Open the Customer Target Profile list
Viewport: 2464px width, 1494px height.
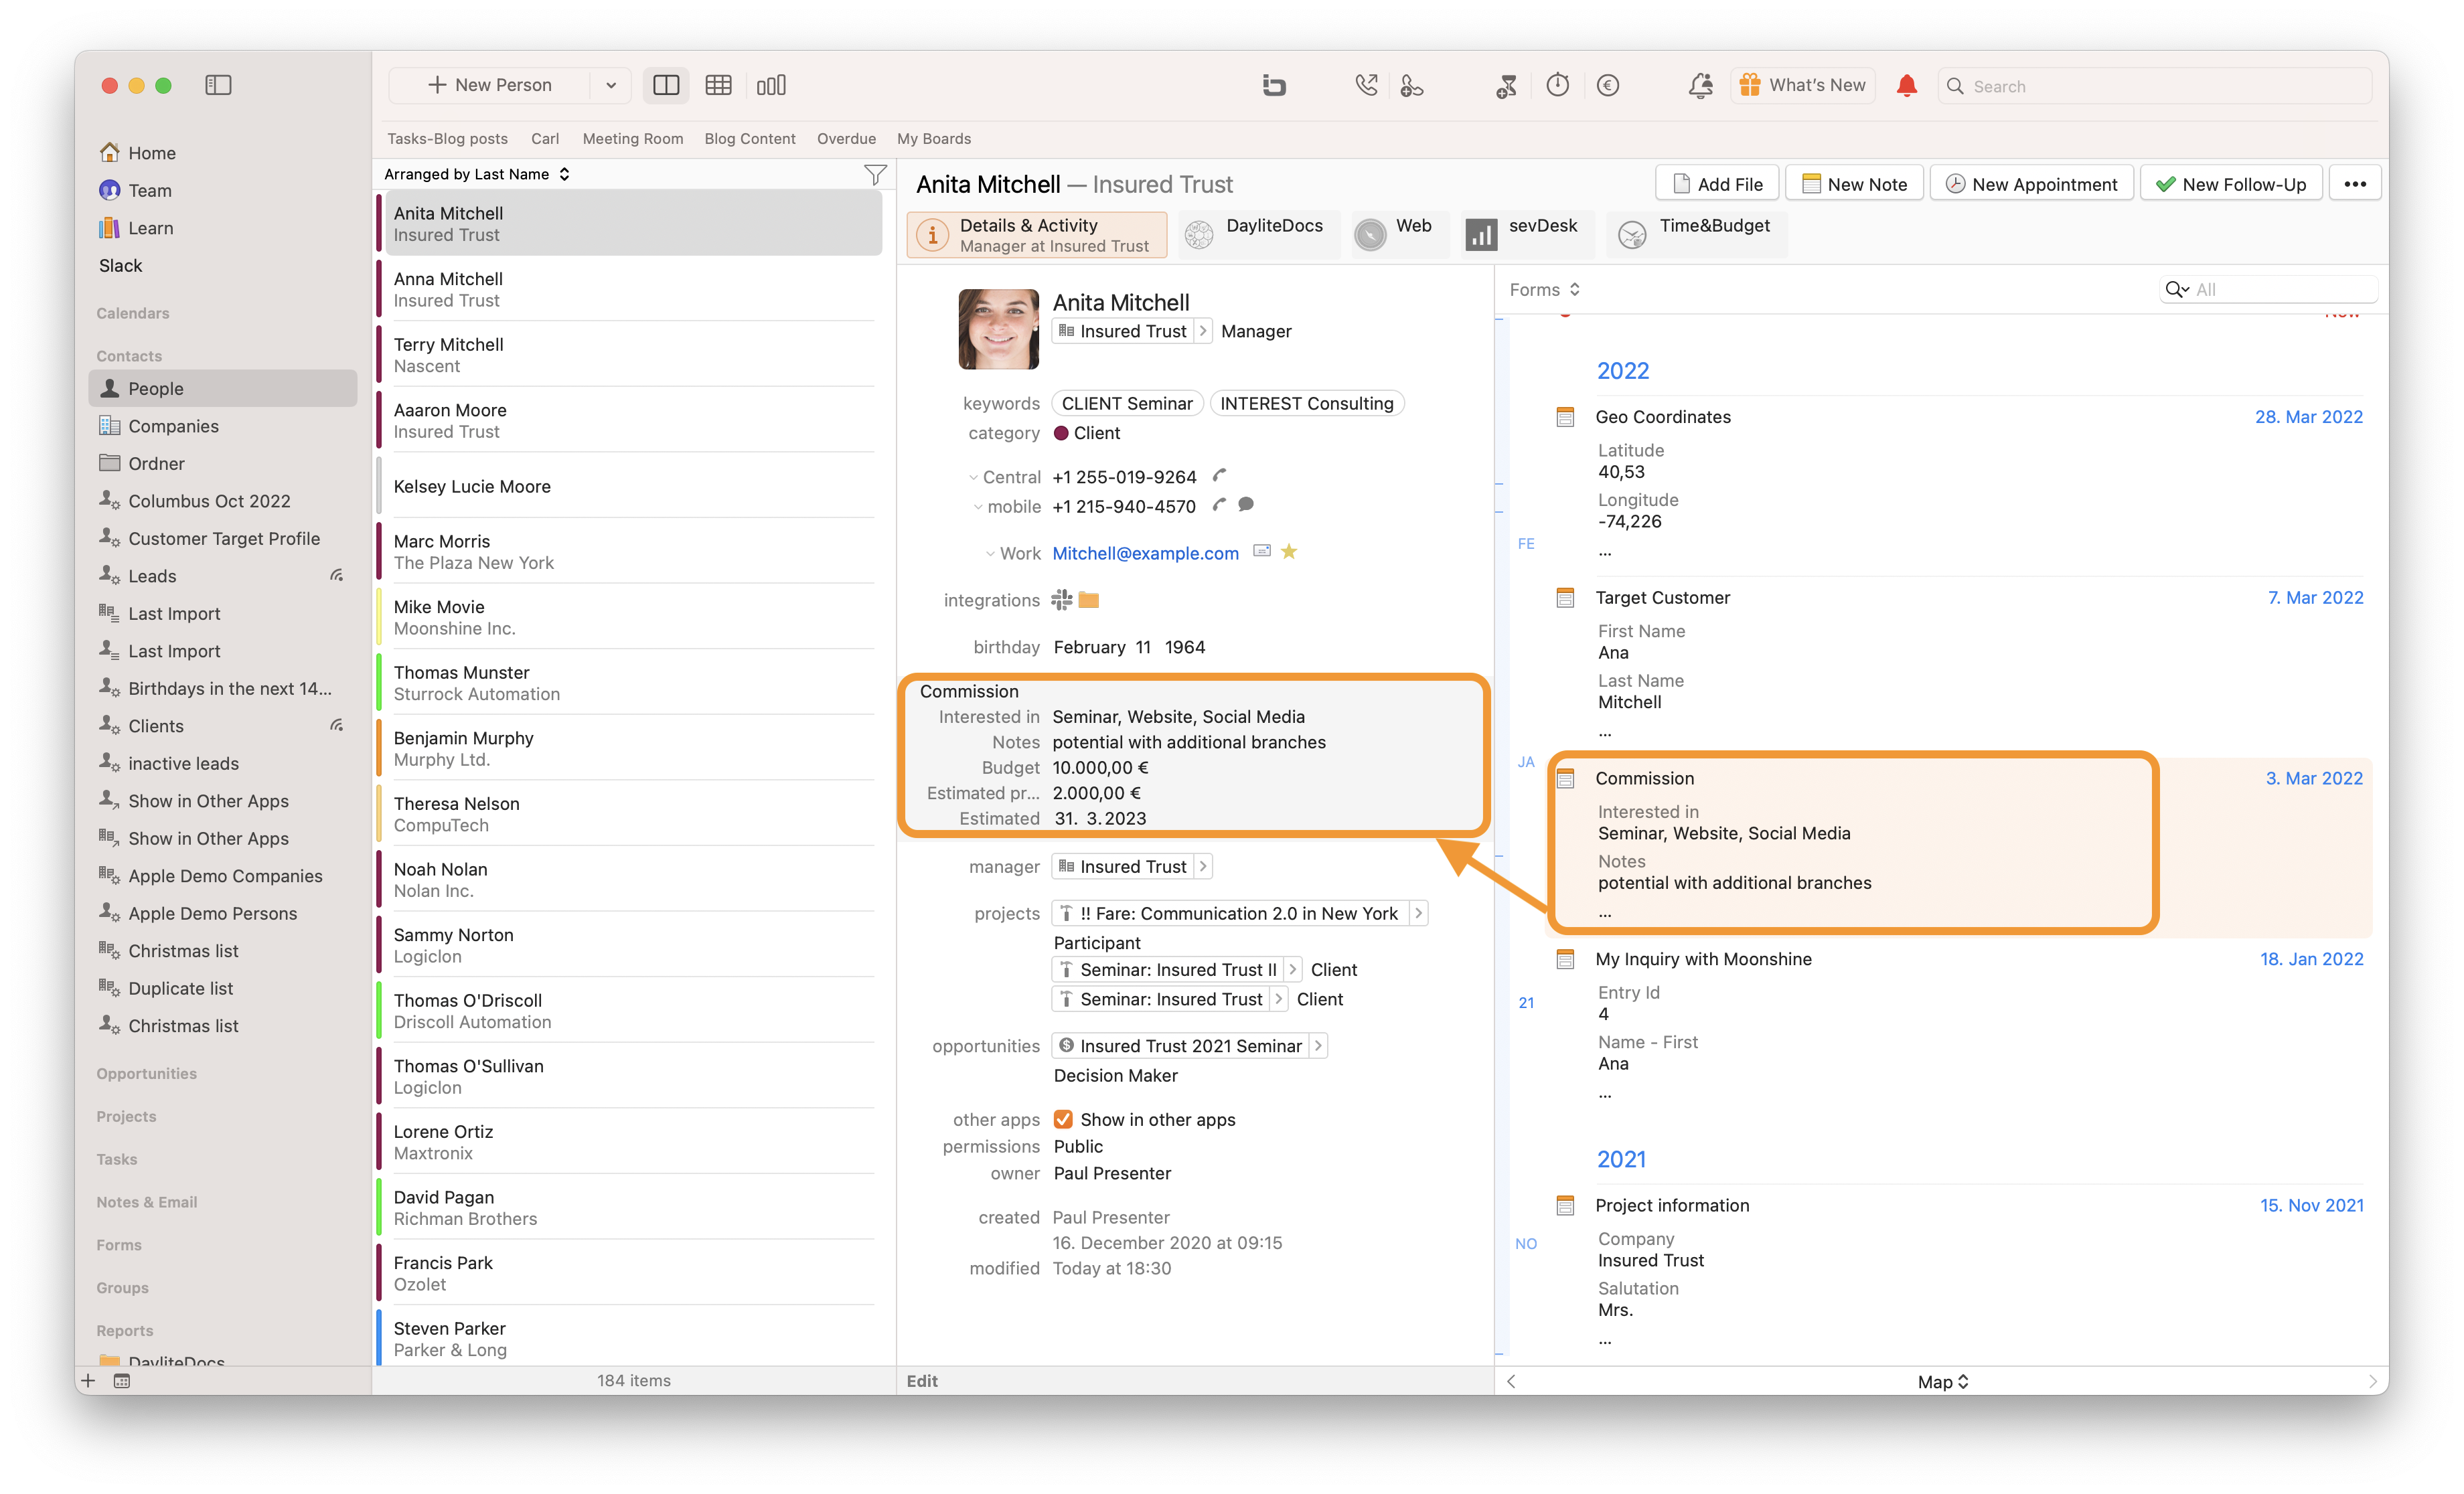224,538
